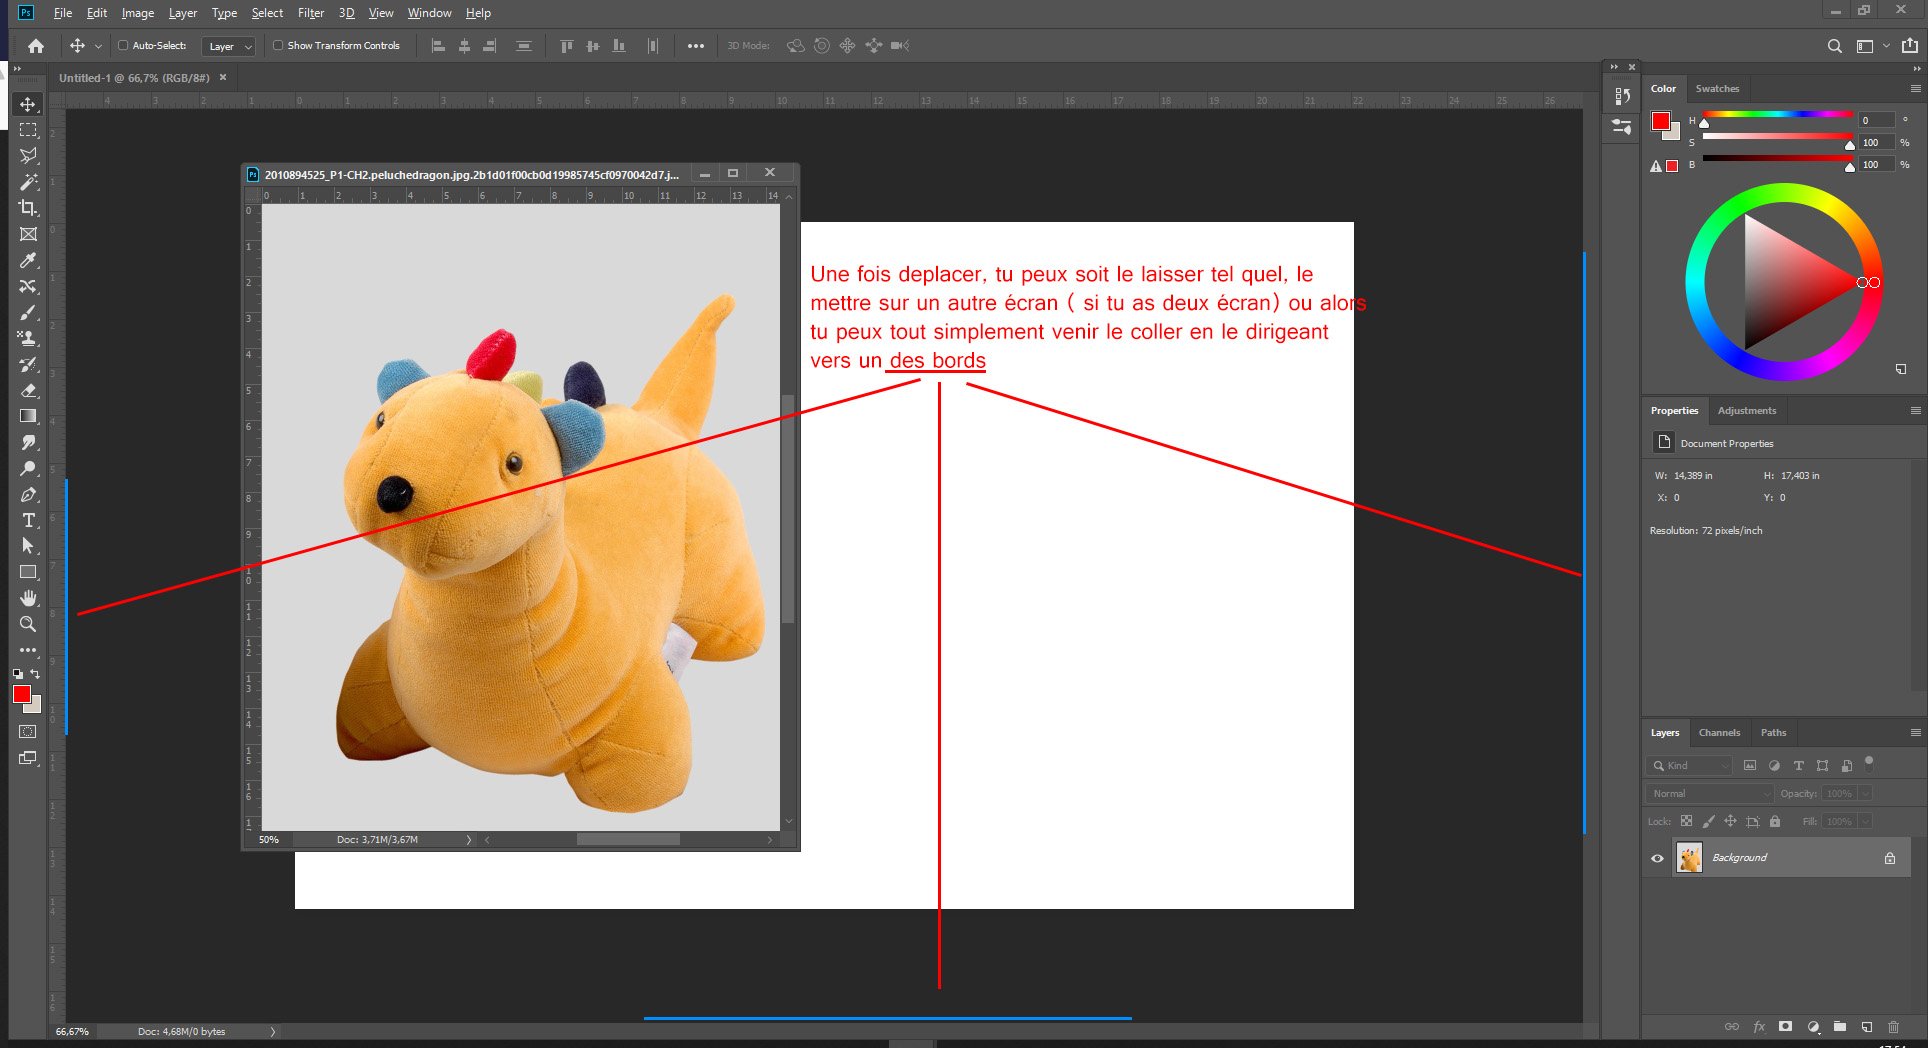Select the Eraser tool
The image size is (1928, 1048).
[x=28, y=391]
